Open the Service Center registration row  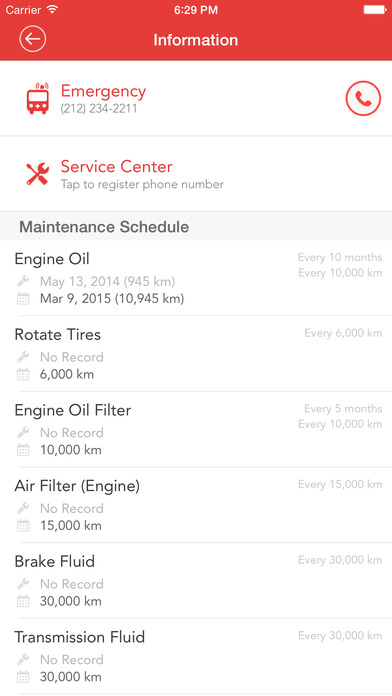pyautogui.click(x=196, y=174)
